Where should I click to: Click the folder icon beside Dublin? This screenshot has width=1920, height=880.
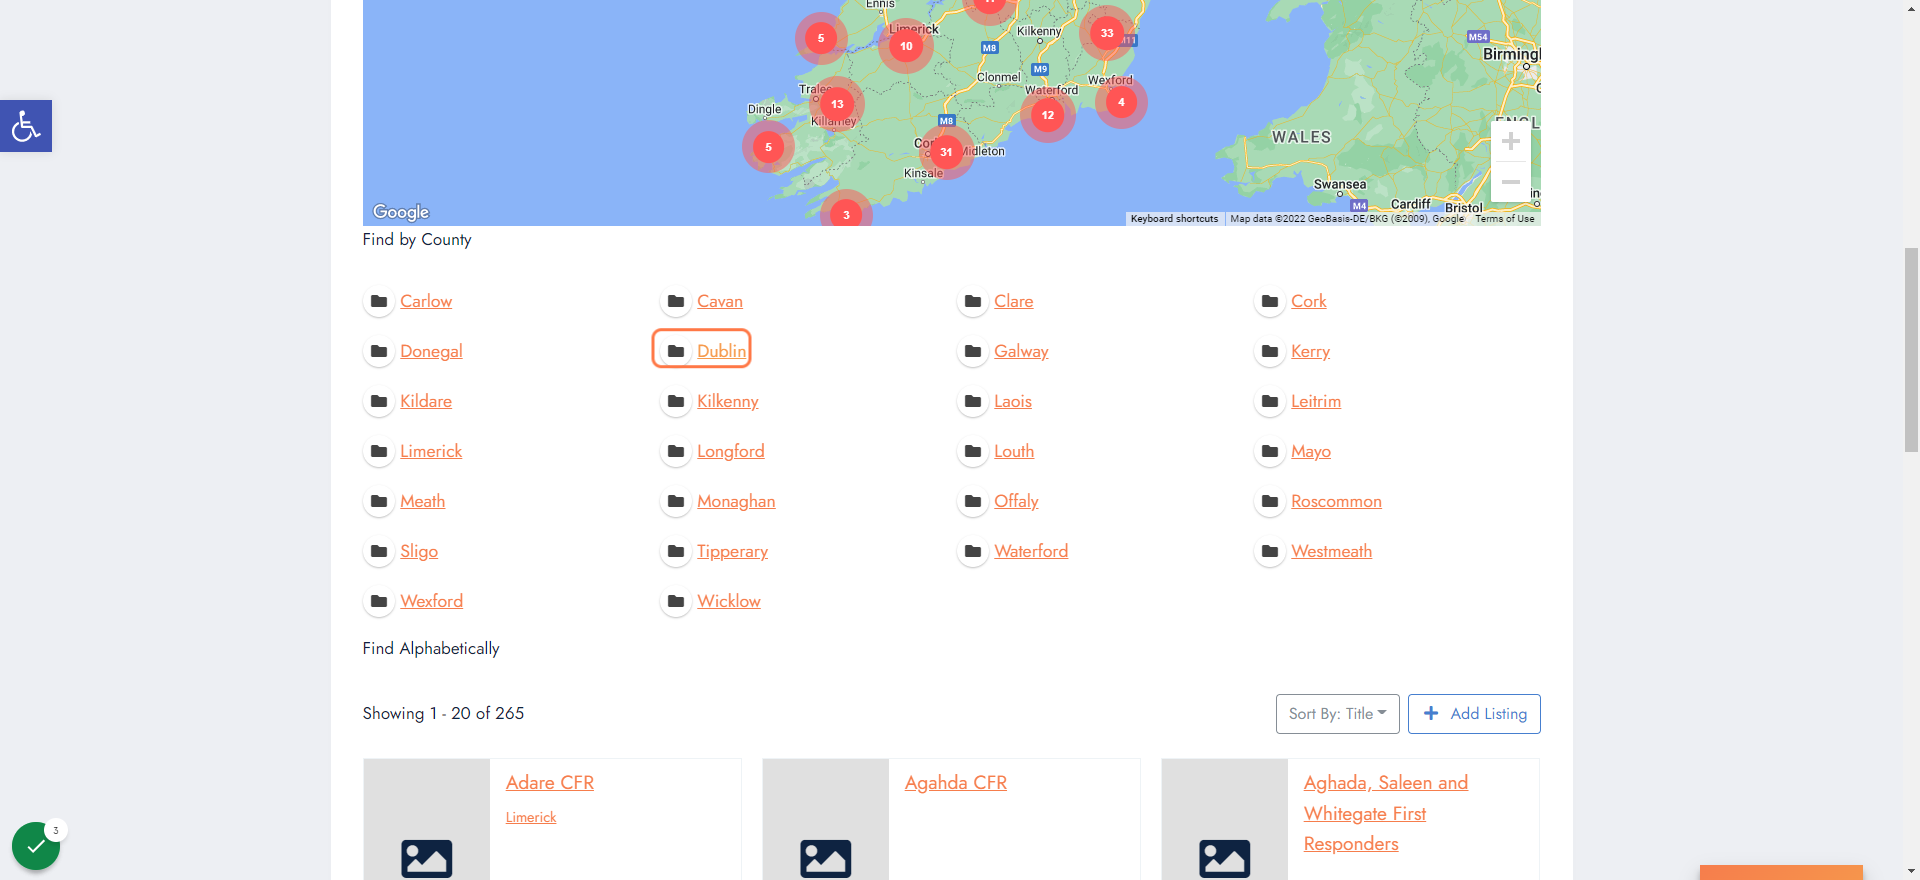(676, 351)
